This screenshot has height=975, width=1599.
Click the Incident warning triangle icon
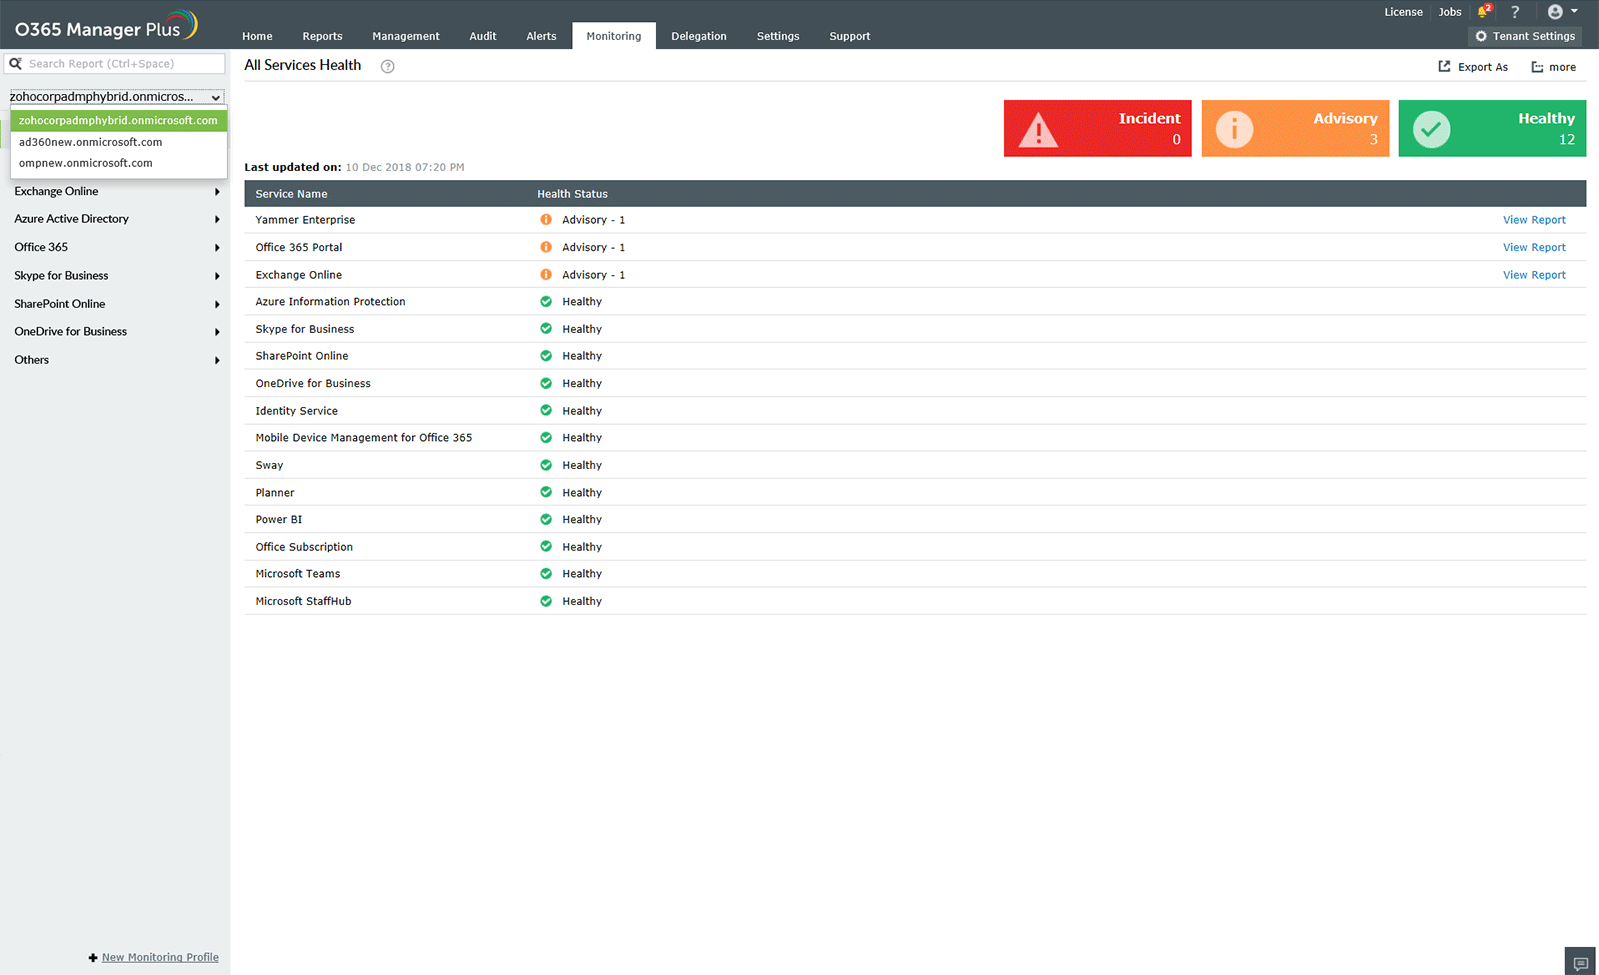coord(1038,130)
